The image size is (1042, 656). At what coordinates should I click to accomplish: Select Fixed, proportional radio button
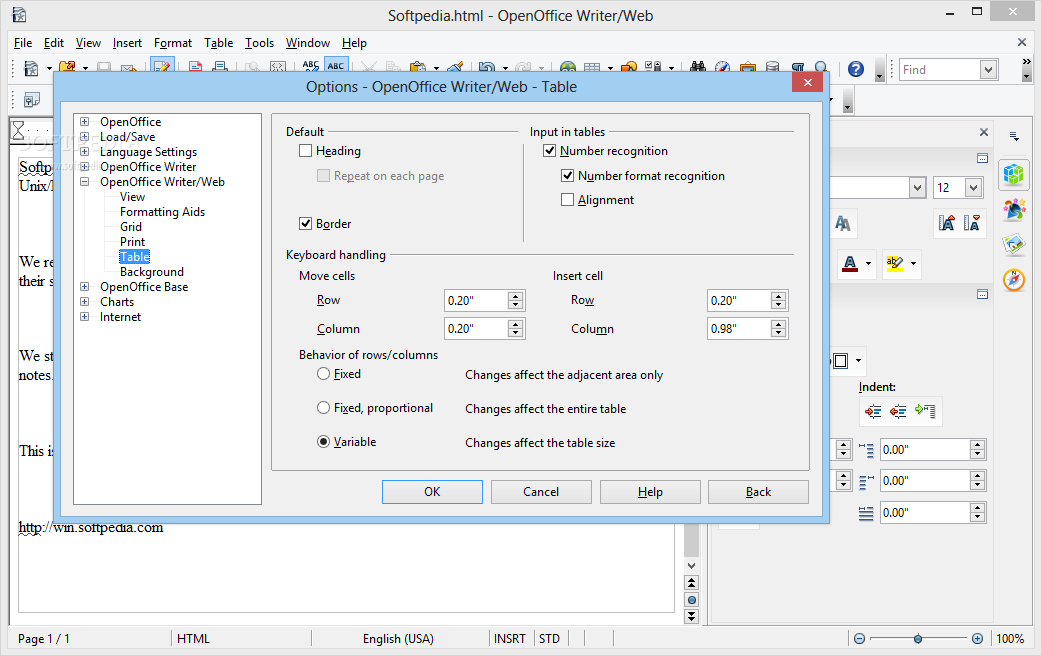324,408
